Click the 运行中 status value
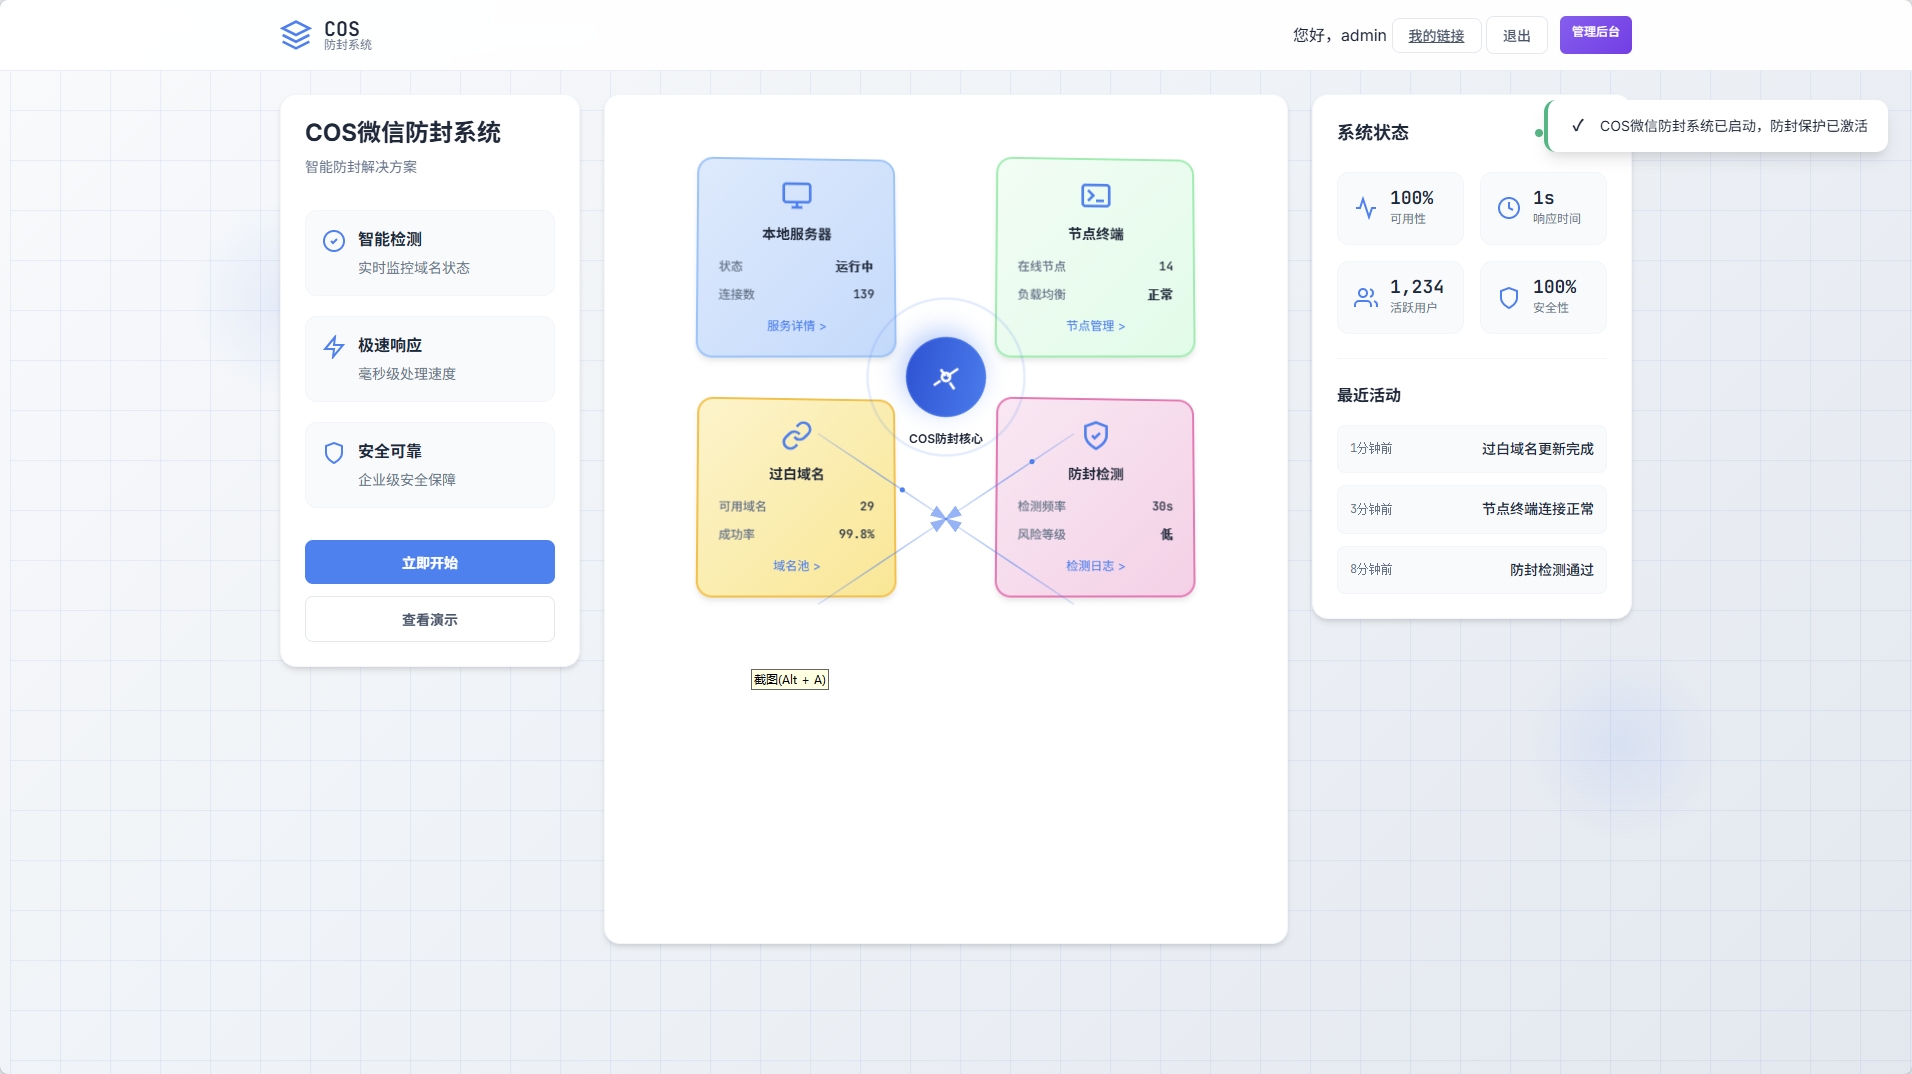This screenshot has width=1912, height=1074. pos(855,266)
